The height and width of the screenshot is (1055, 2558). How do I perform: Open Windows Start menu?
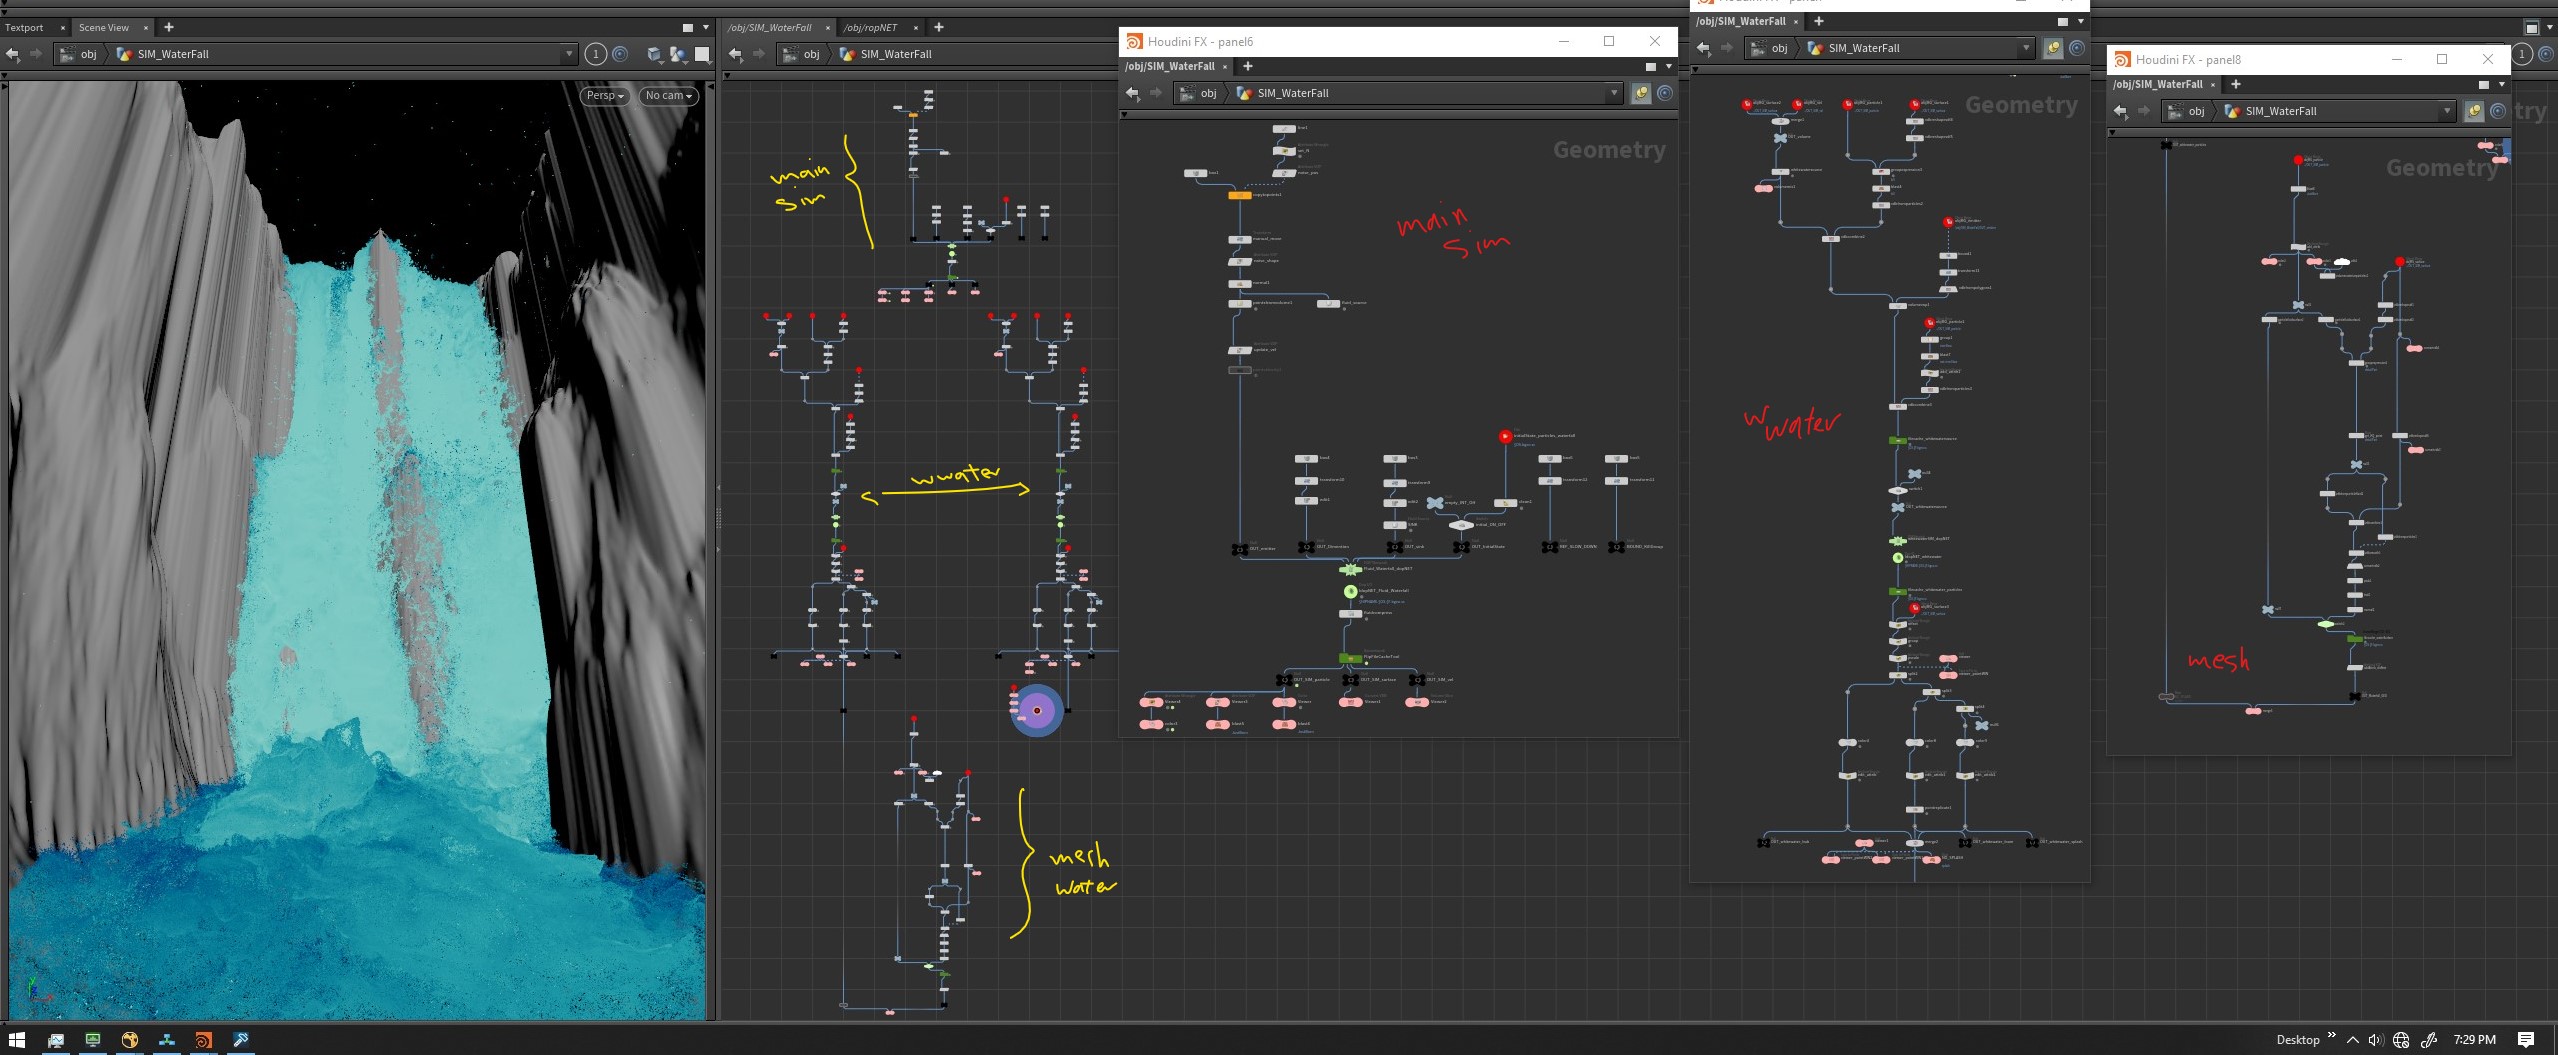pos(17,1040)
